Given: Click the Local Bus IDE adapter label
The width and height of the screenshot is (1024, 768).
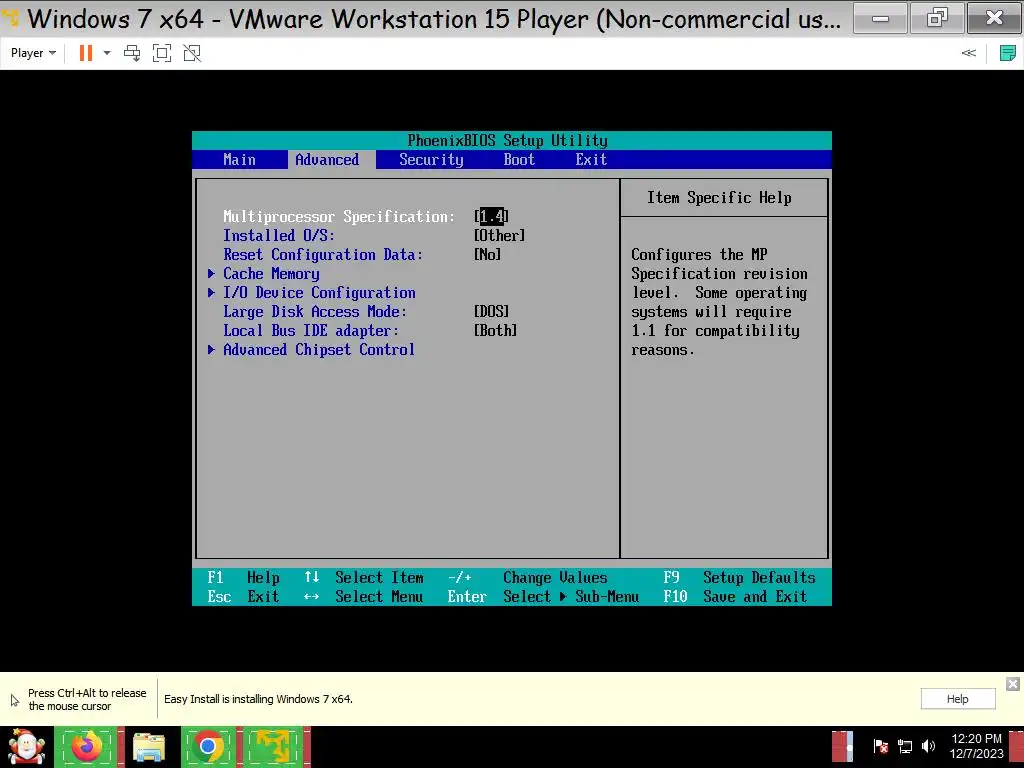Looking at the screenshot, I should (311, 330).
